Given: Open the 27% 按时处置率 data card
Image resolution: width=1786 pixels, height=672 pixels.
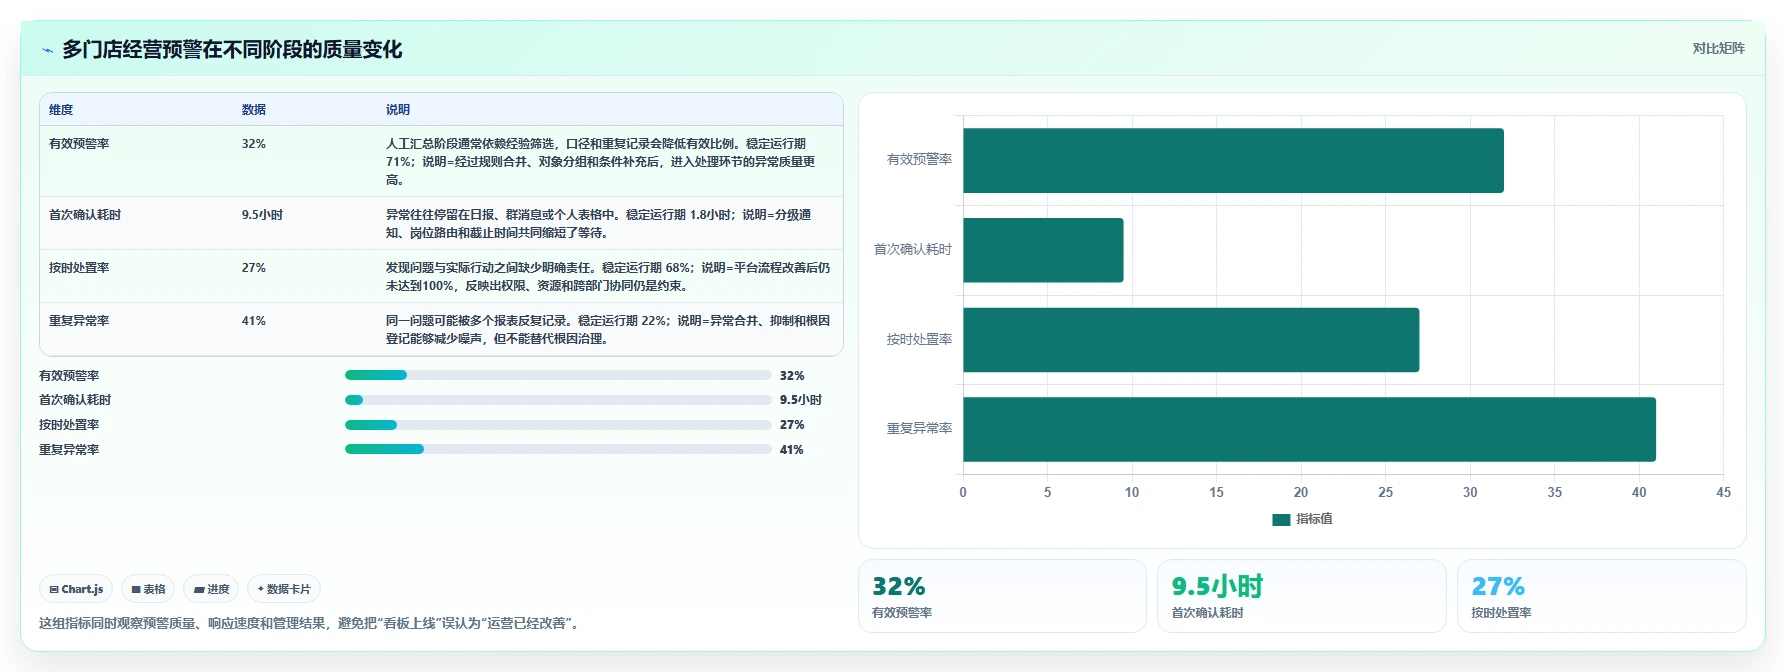Looking at the screenshot, I should tap(1601, 596).
